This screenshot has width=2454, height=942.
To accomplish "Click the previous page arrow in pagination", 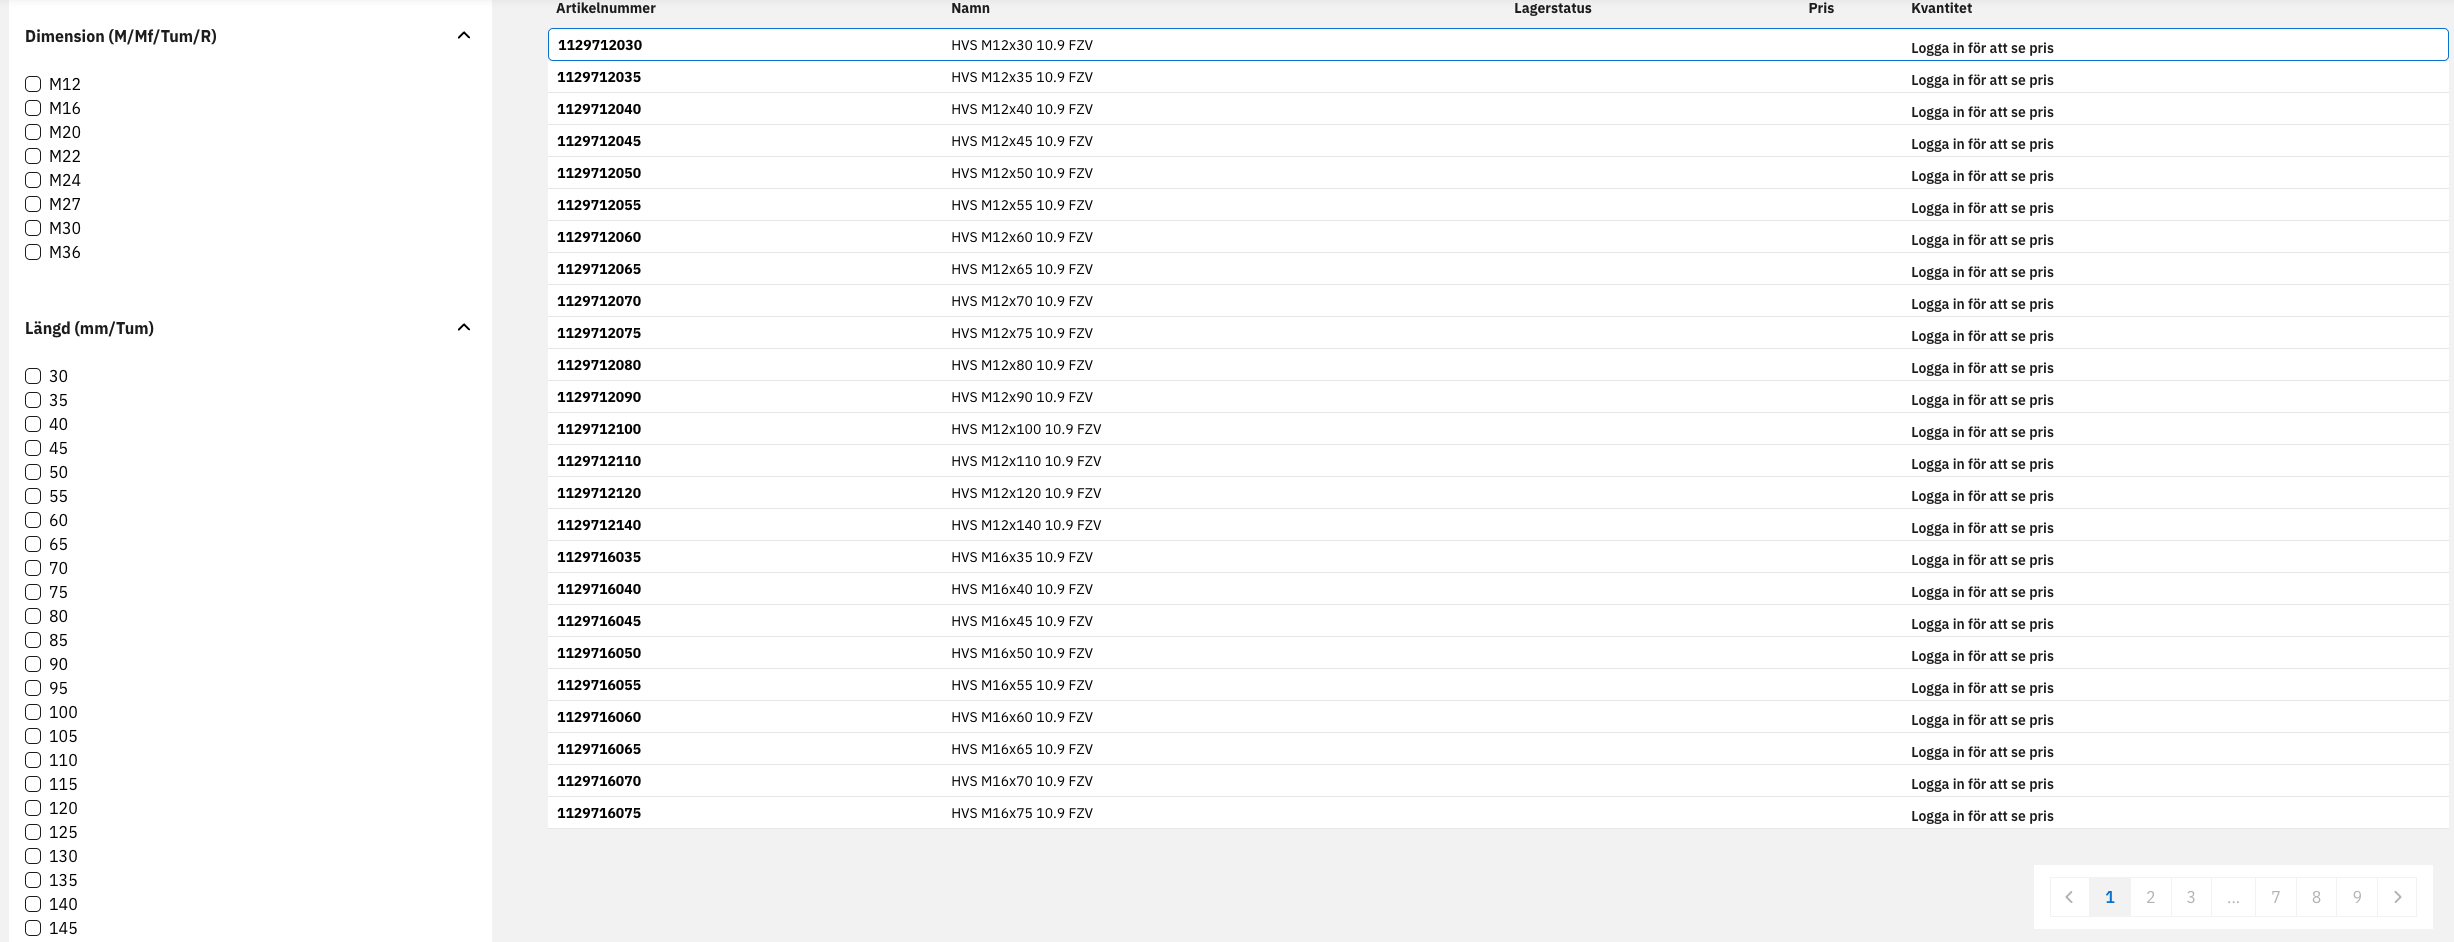I will [2069, 897].
